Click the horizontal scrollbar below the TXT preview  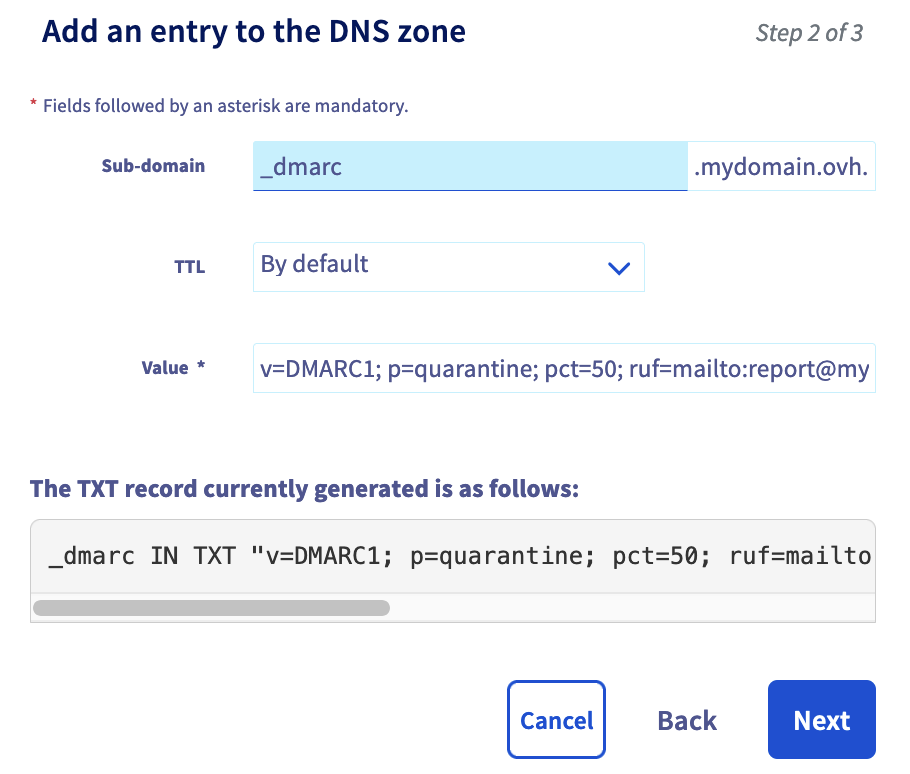coord(211,608)
